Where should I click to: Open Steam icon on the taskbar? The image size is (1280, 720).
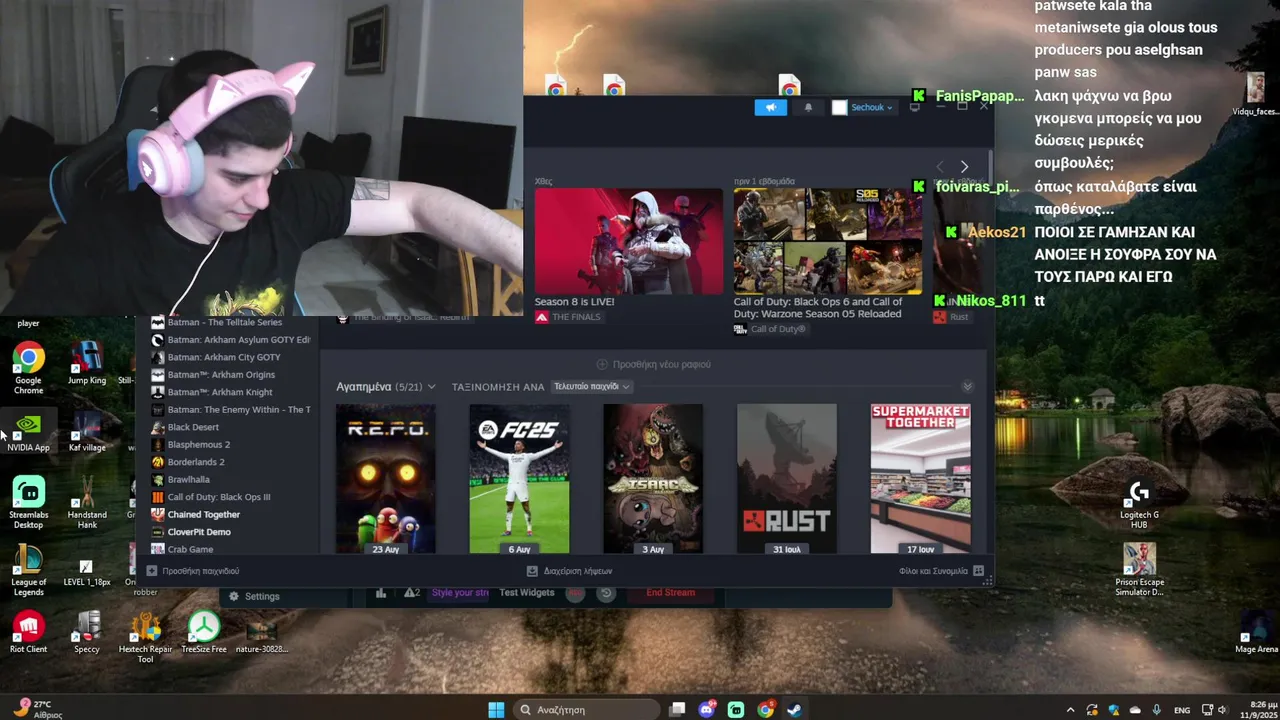tap(794, 710)
